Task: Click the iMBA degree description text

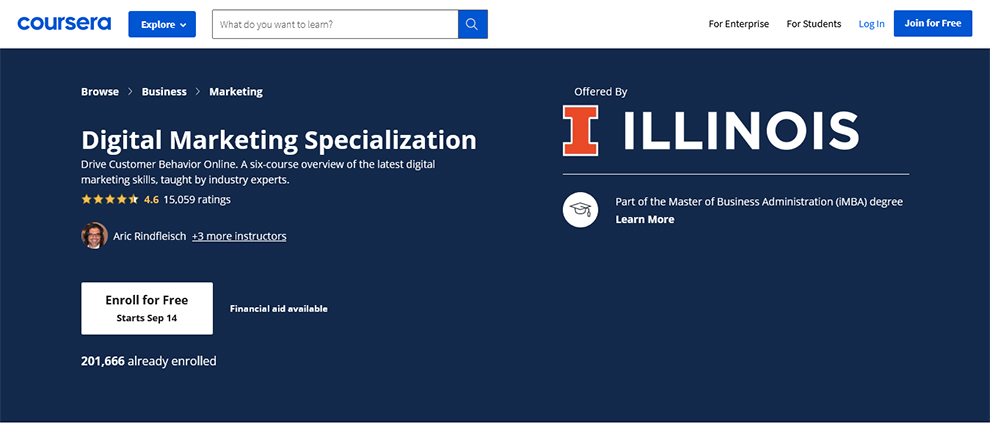Action: (759, 202)
